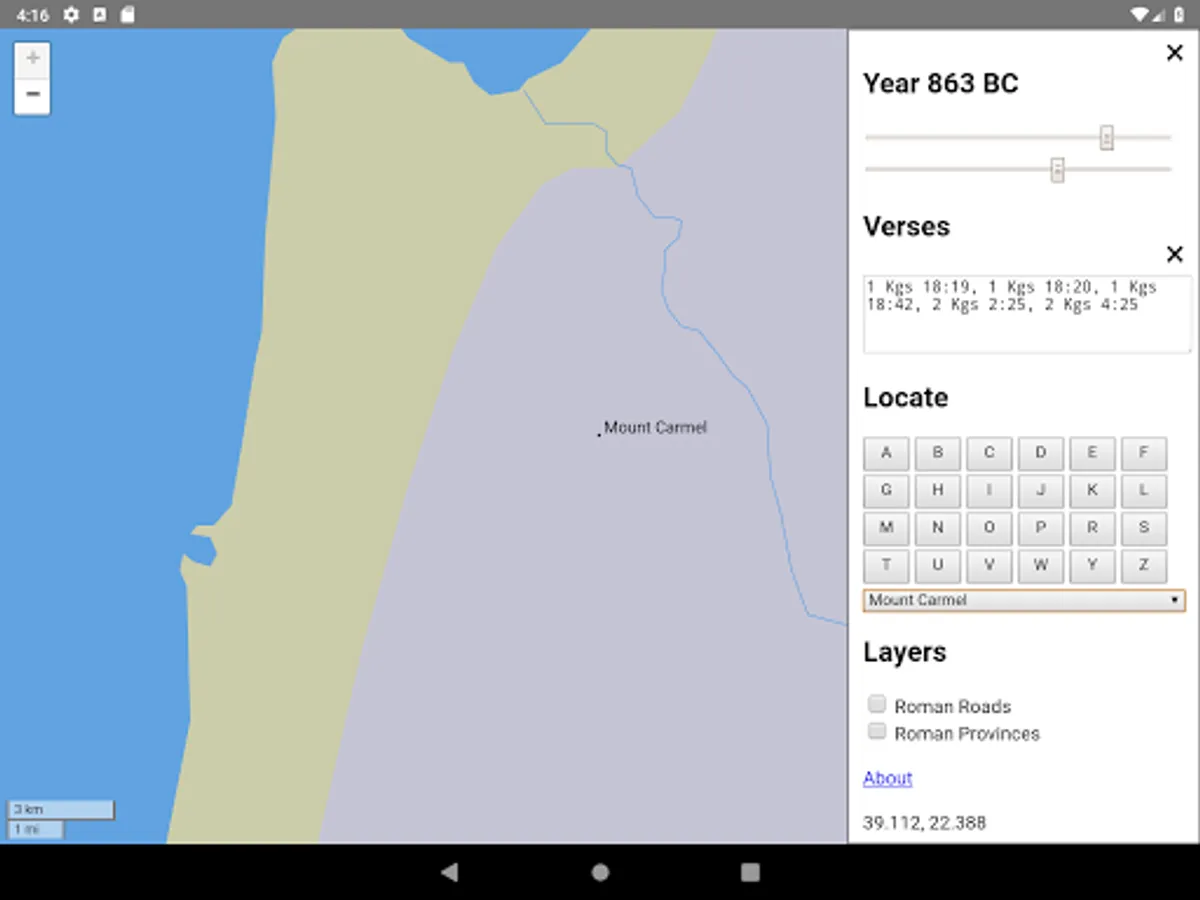The image size is (1200, 900).
Task: Locate places starting with letter F
Action: [1143, 453]
